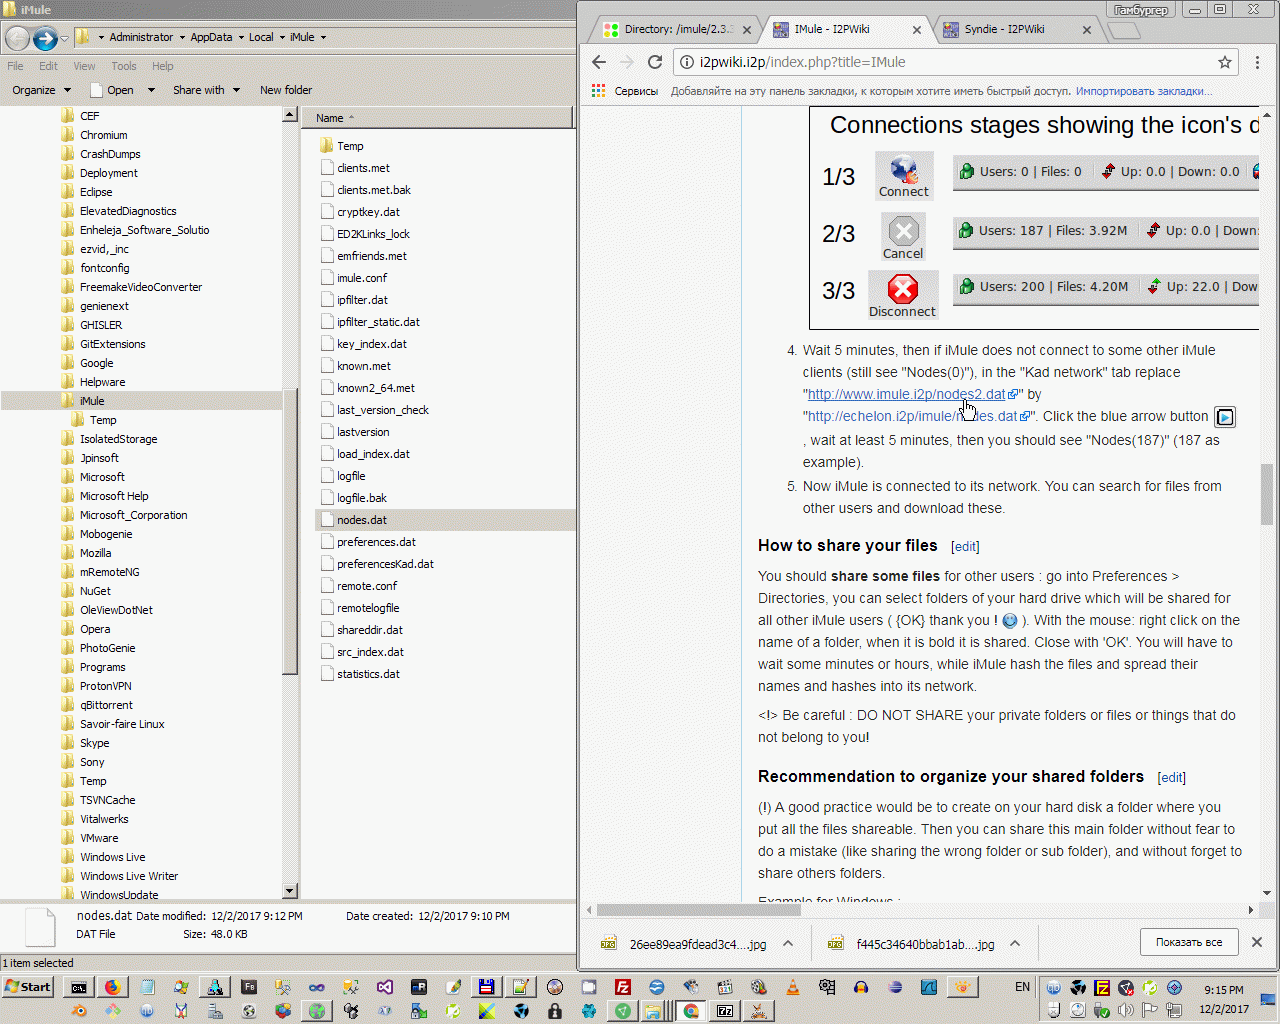
Task: Click the Показать все downloads button
Action: tap(1189, 942)
